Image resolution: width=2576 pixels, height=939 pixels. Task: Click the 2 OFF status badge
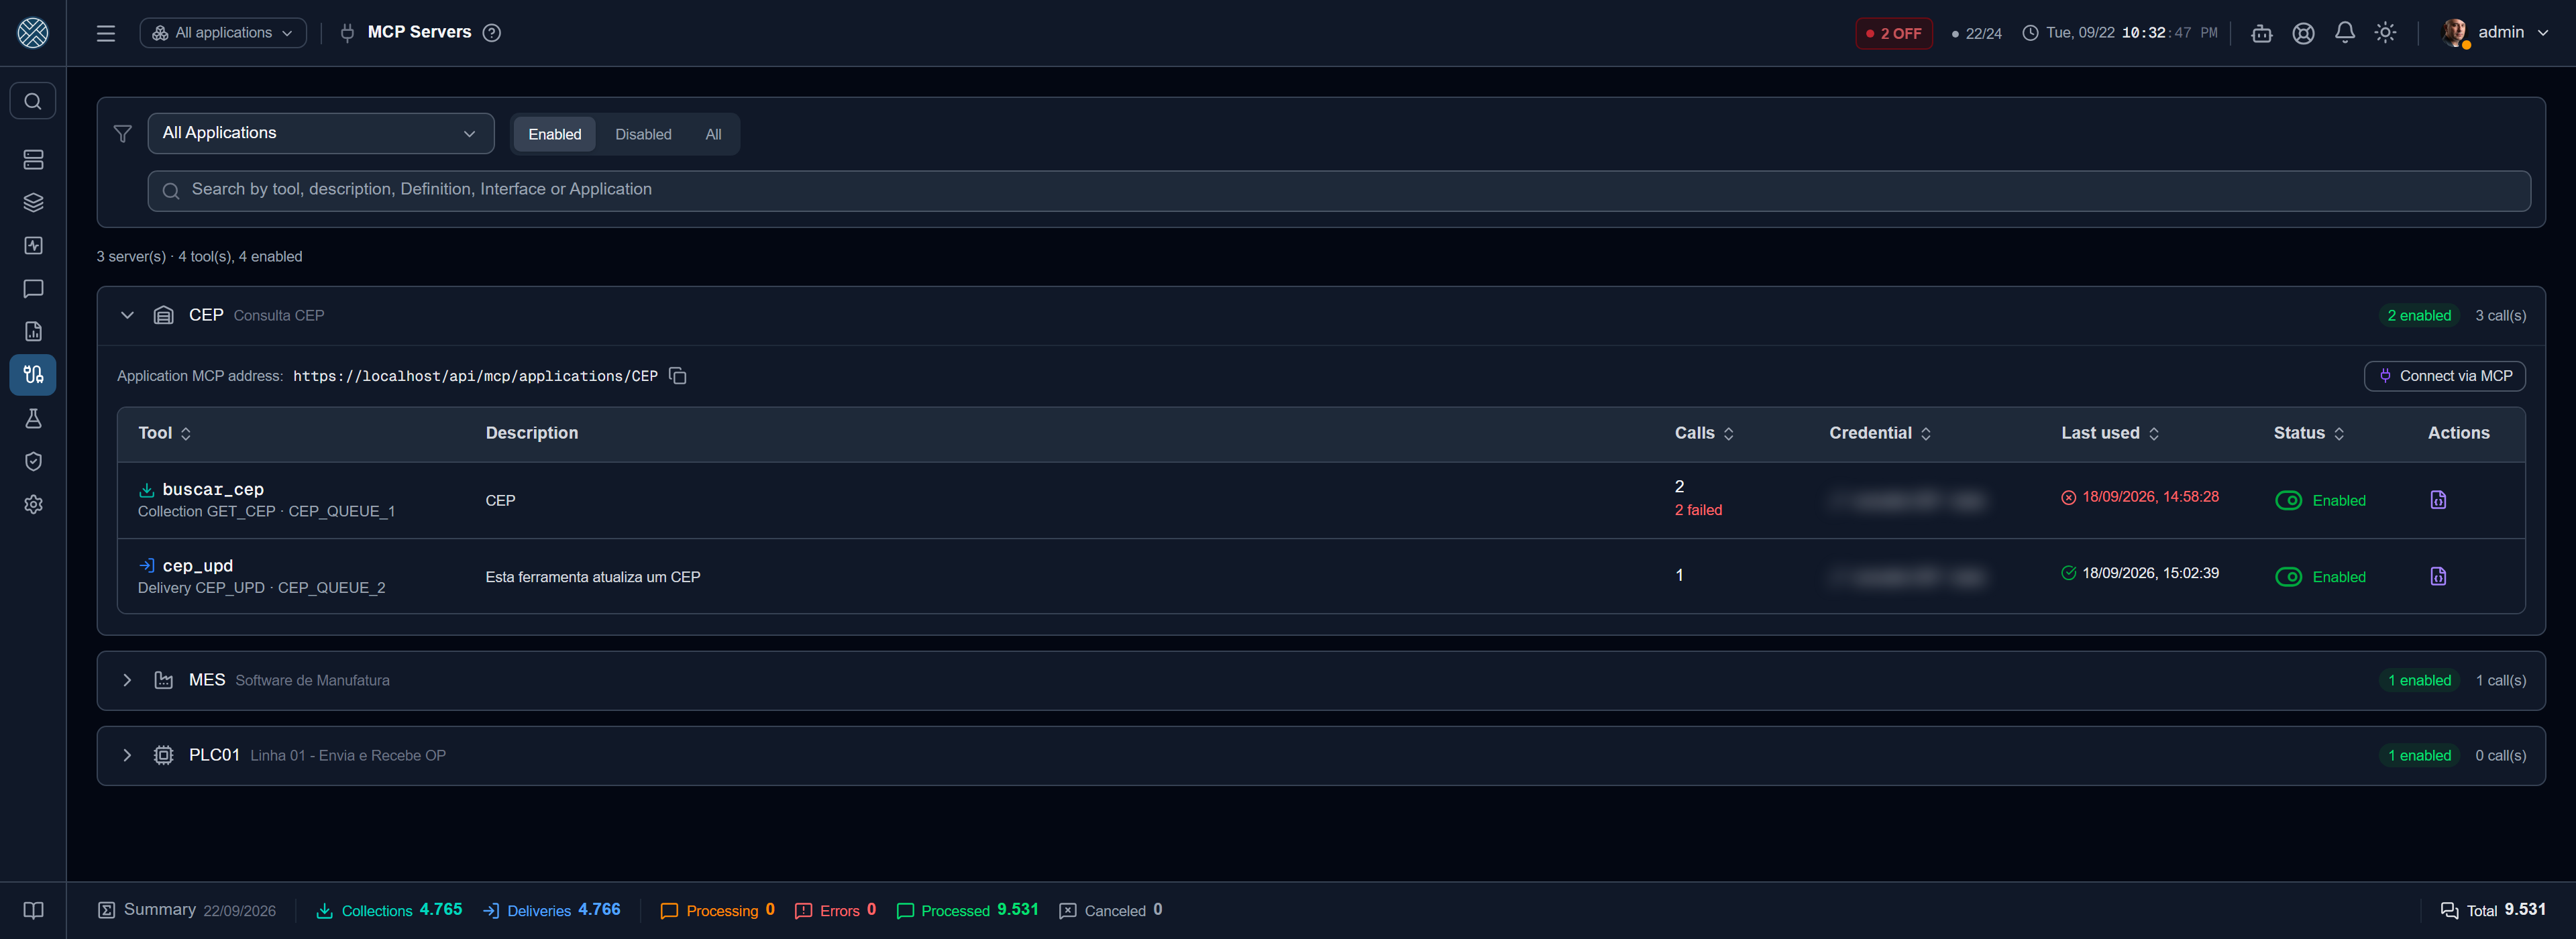[x=1894, y=33]
